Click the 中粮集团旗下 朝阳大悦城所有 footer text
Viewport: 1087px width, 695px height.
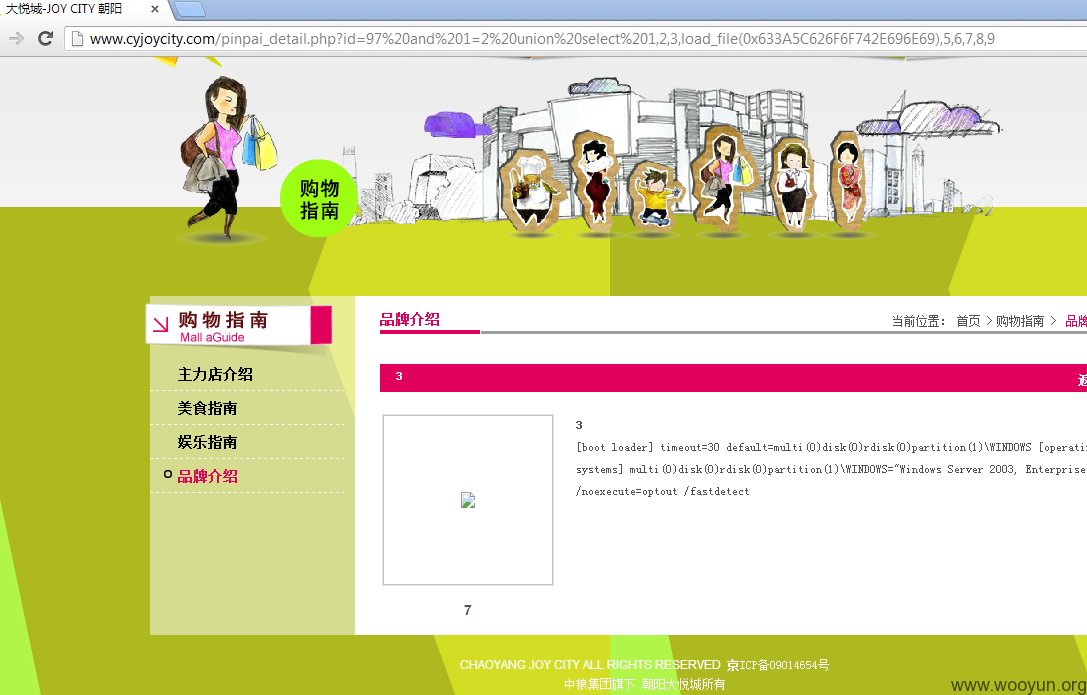[645, 684]
